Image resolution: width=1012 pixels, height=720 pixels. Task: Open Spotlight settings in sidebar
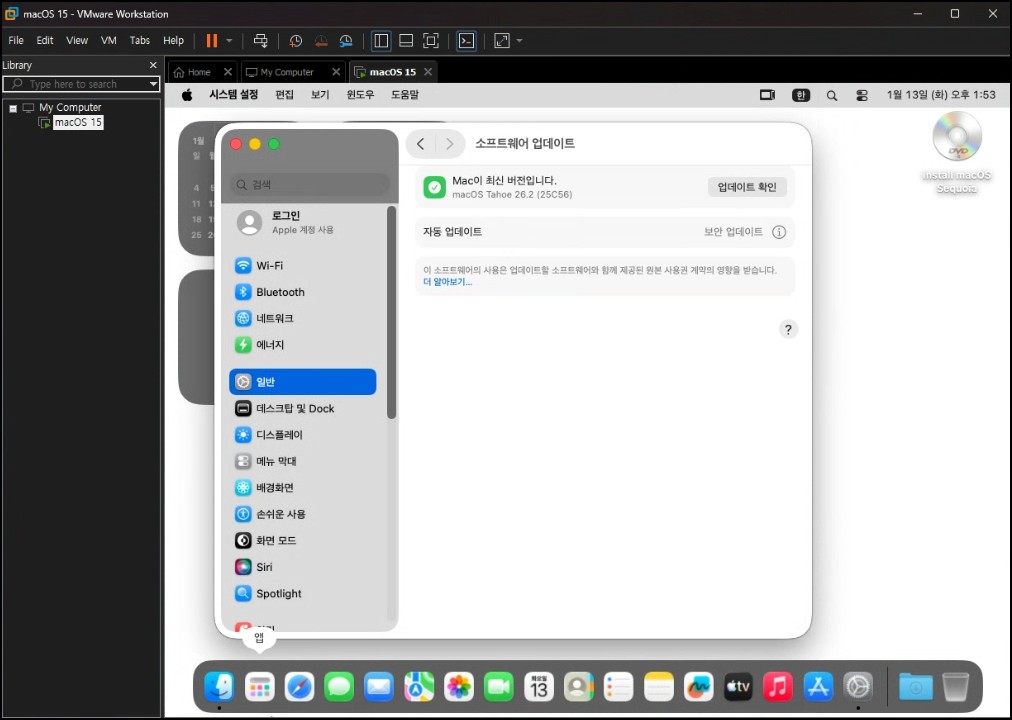click(x=303, y=594)
